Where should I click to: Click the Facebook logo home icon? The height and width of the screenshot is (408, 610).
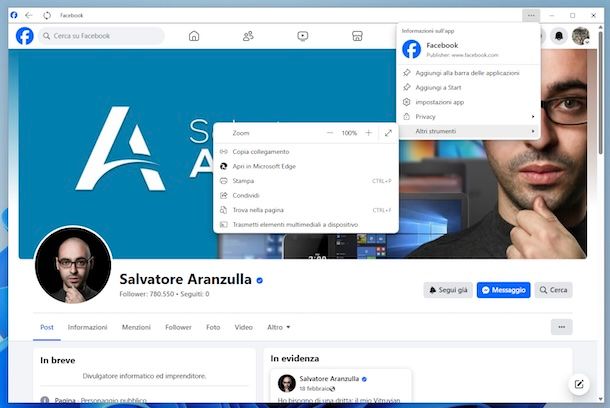[24, 36]
